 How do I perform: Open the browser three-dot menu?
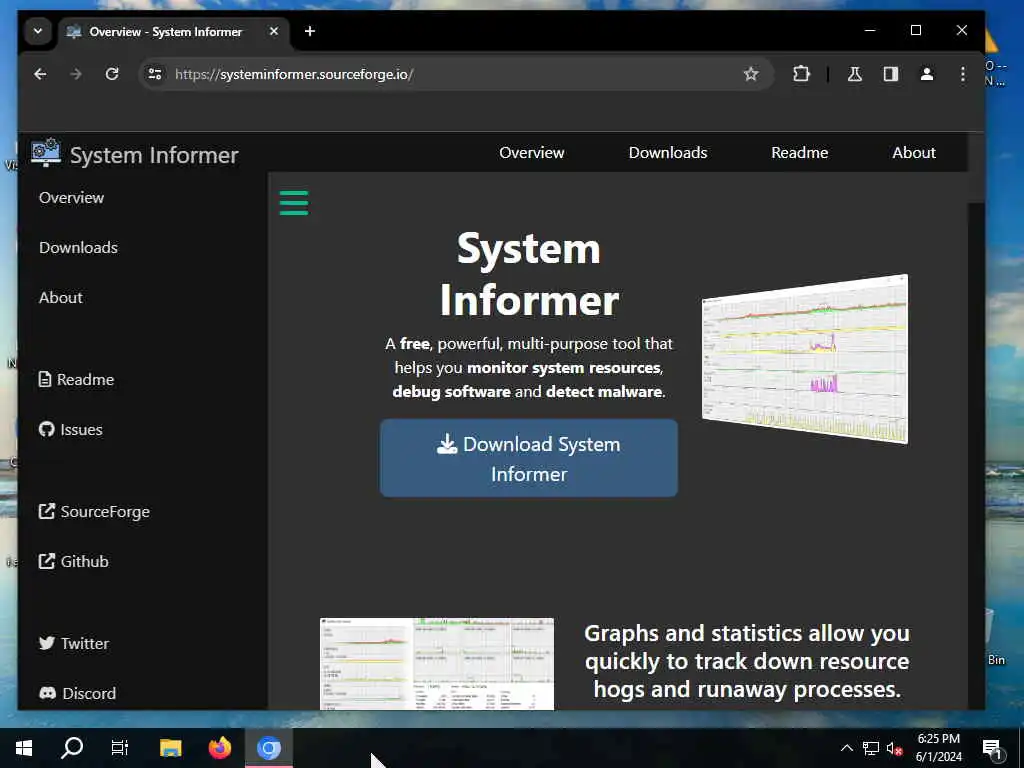coord(963,74)
